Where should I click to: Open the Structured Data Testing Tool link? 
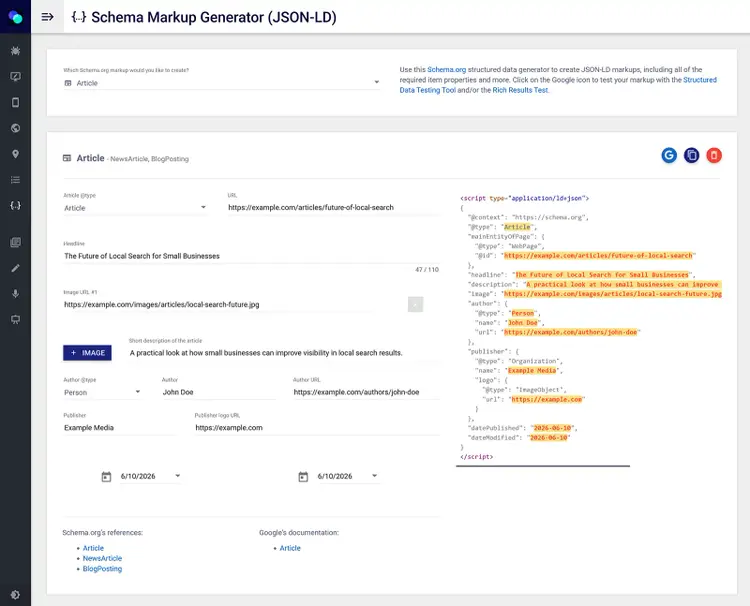pyautogui.click(x=558, y=85)
